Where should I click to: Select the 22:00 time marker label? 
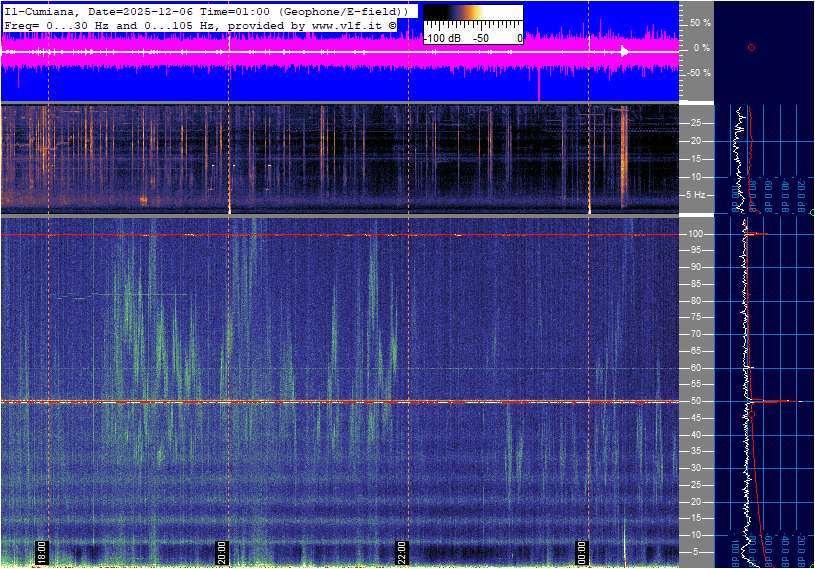(401, 549)
